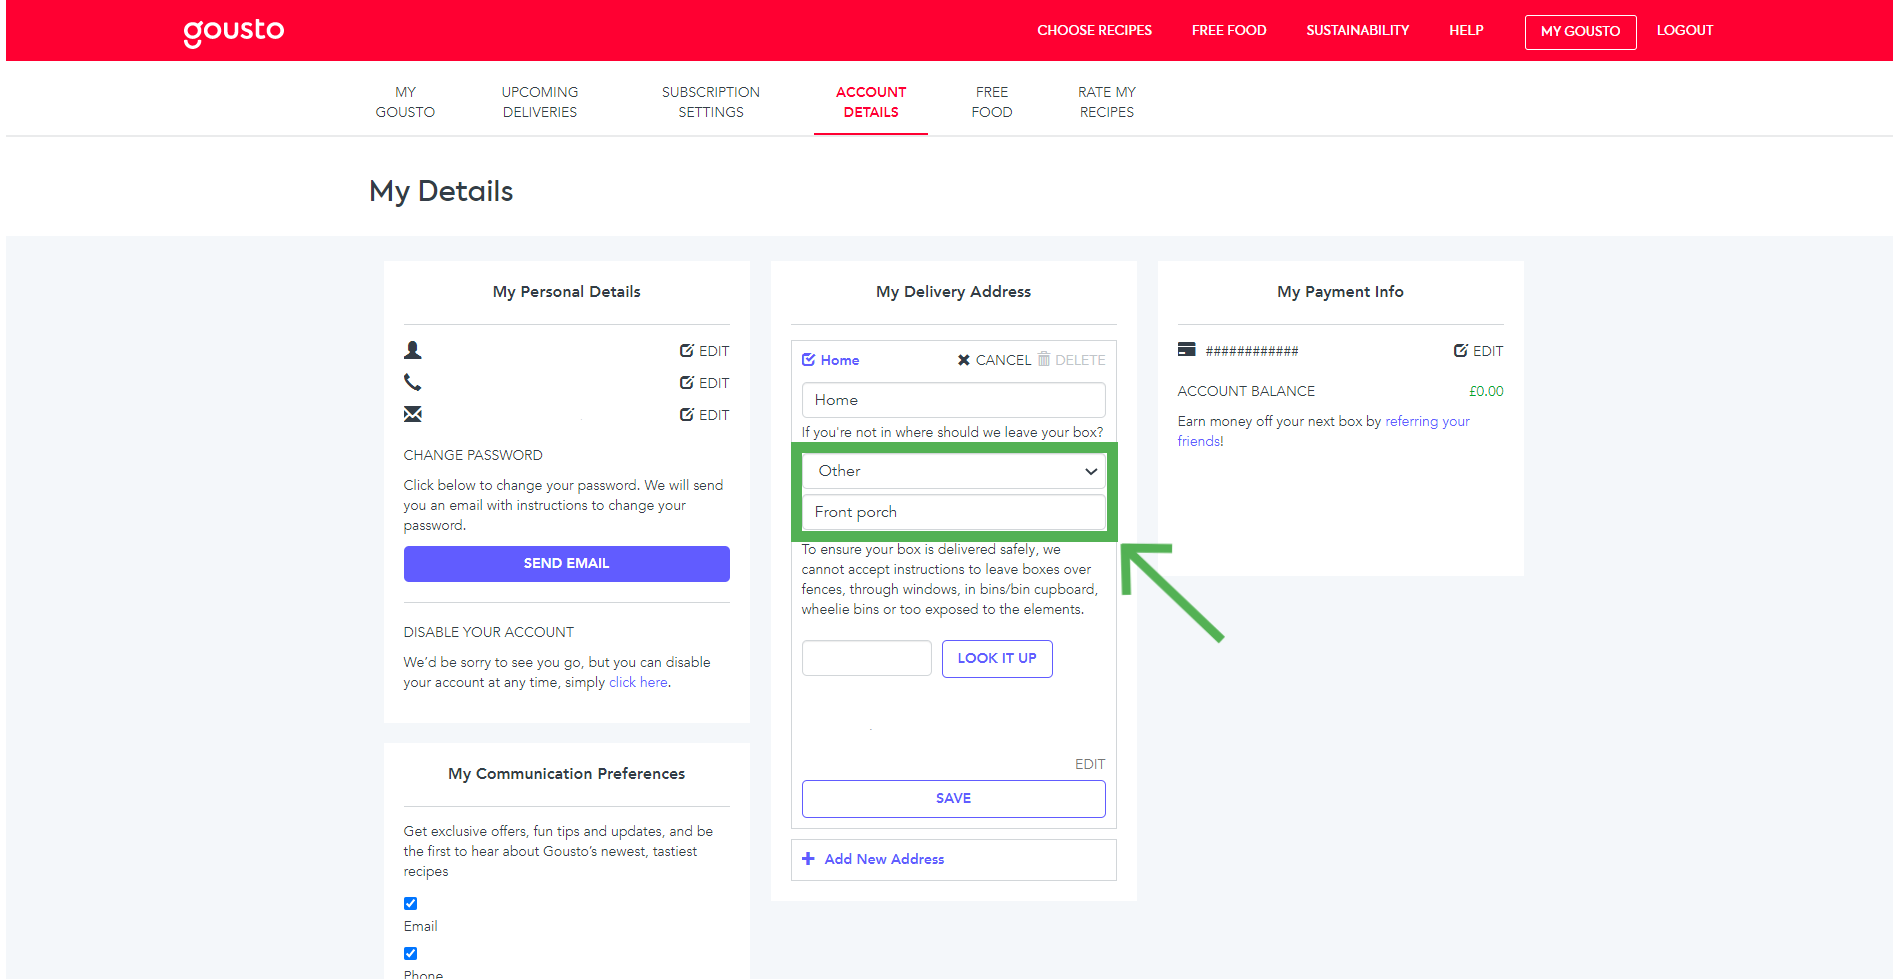Click the ACCOUNT BALANCE label
The height and width of the screenshot is (979, 1893).
pyautogui.click(x=1246, y=391)
